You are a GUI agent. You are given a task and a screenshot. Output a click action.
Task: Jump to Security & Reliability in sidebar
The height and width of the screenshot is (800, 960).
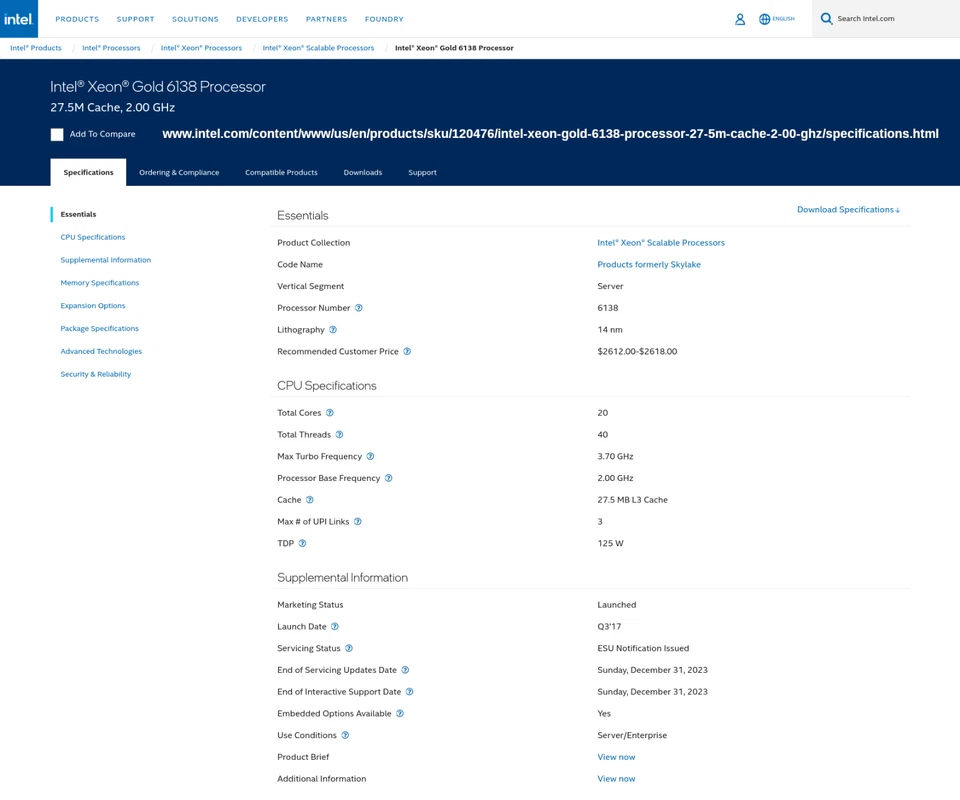(x=96, y=374)
